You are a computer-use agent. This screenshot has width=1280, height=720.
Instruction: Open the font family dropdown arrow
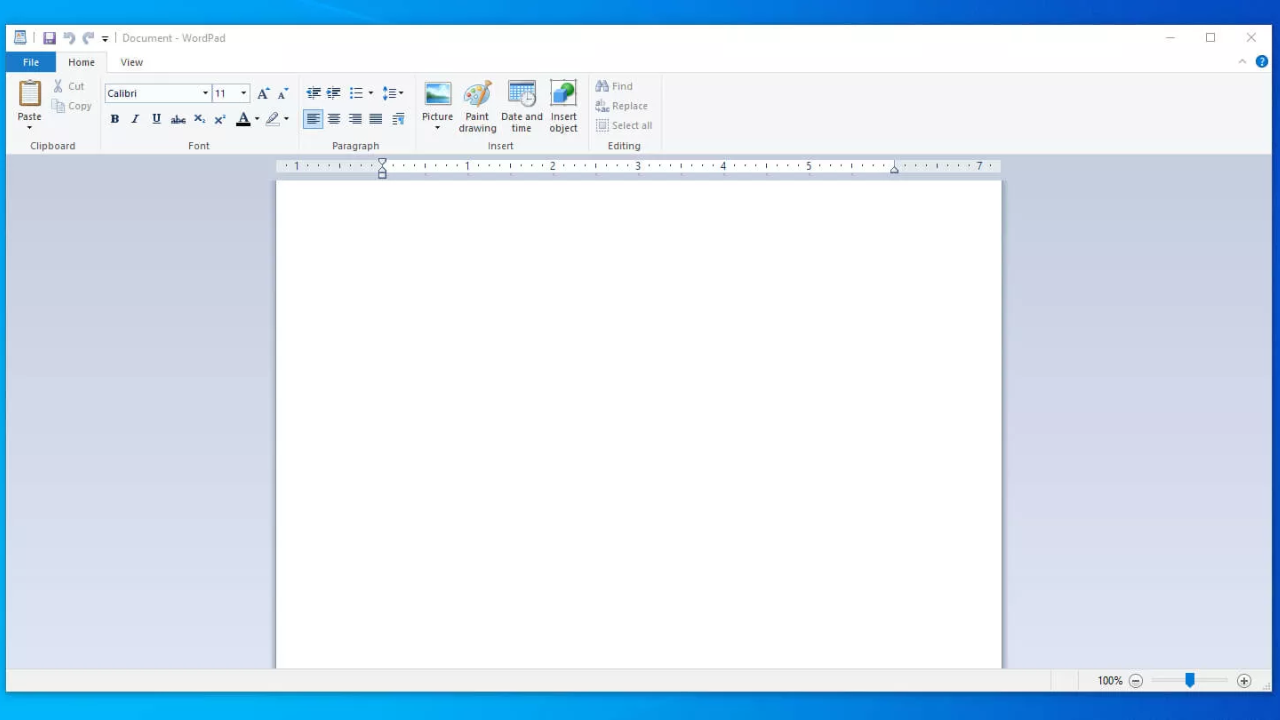point(205,93)
